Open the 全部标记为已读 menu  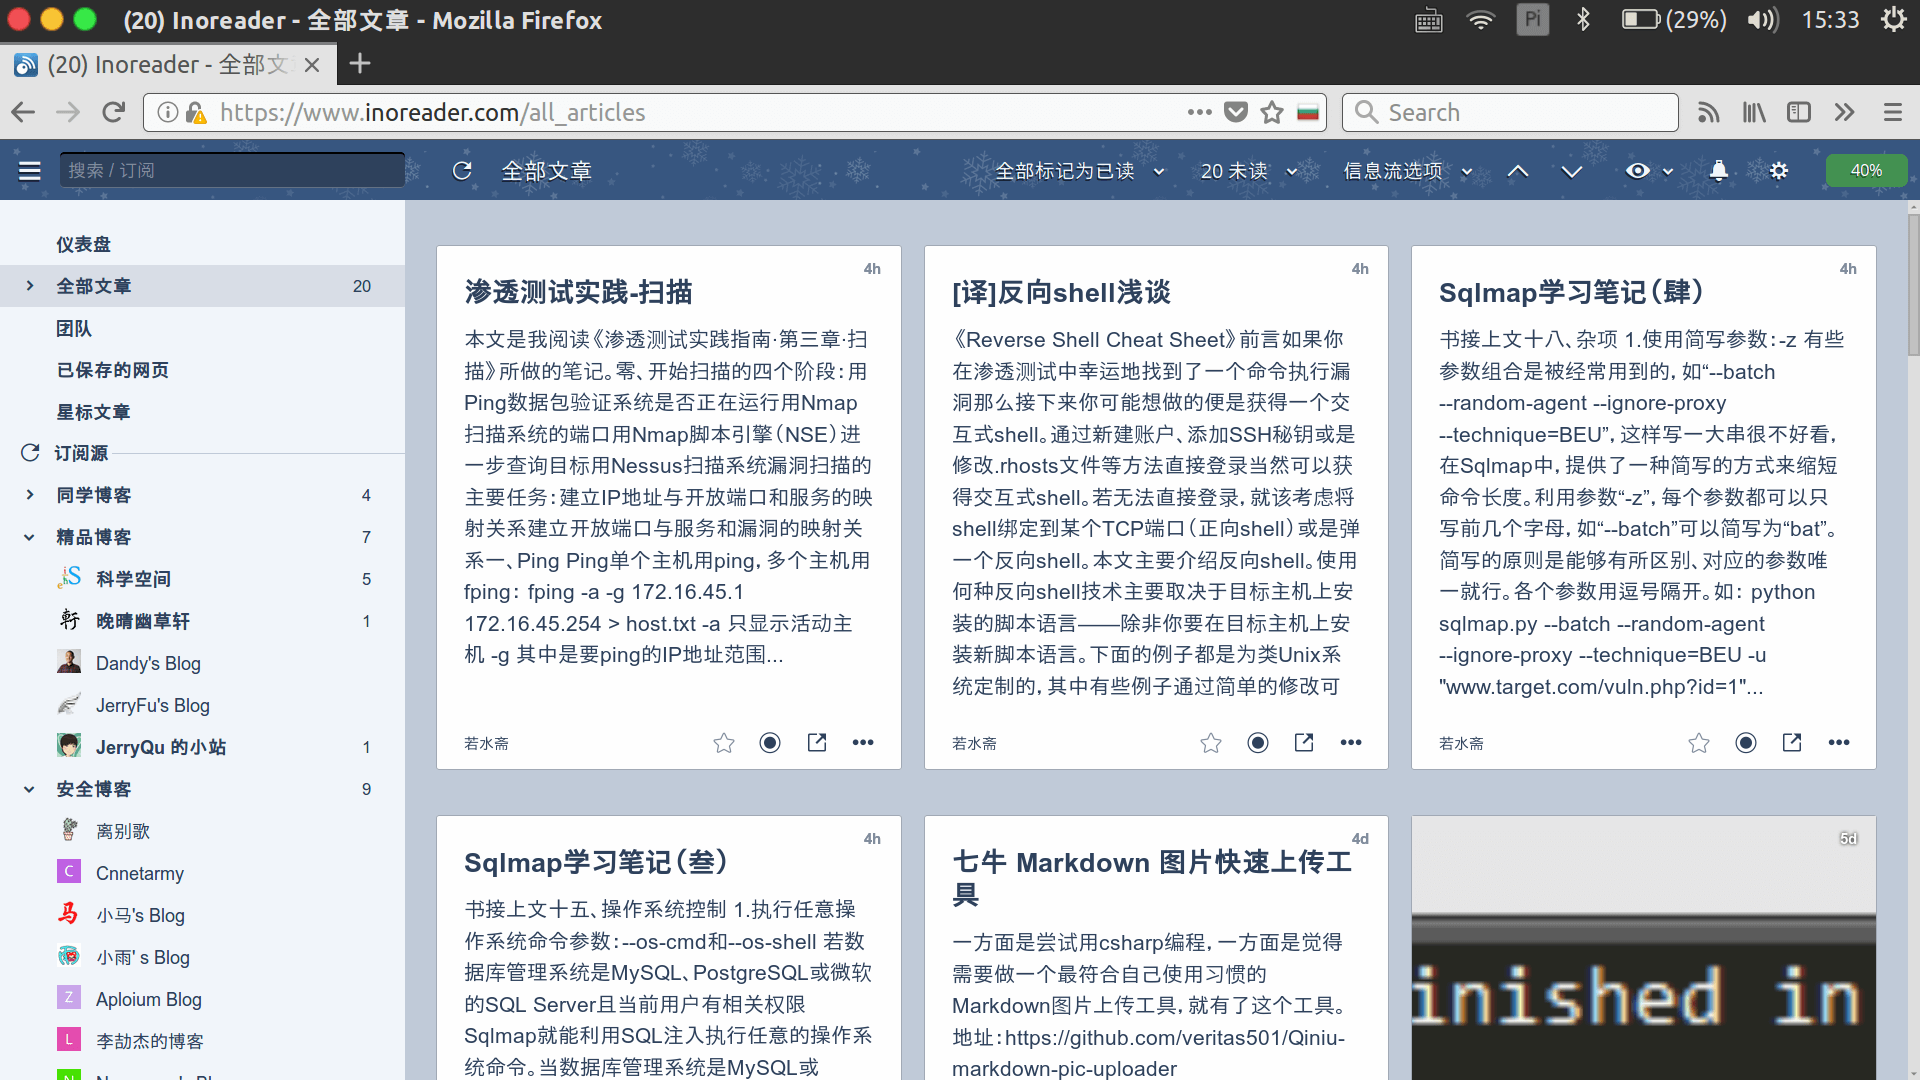click(x=1065, y=170)
